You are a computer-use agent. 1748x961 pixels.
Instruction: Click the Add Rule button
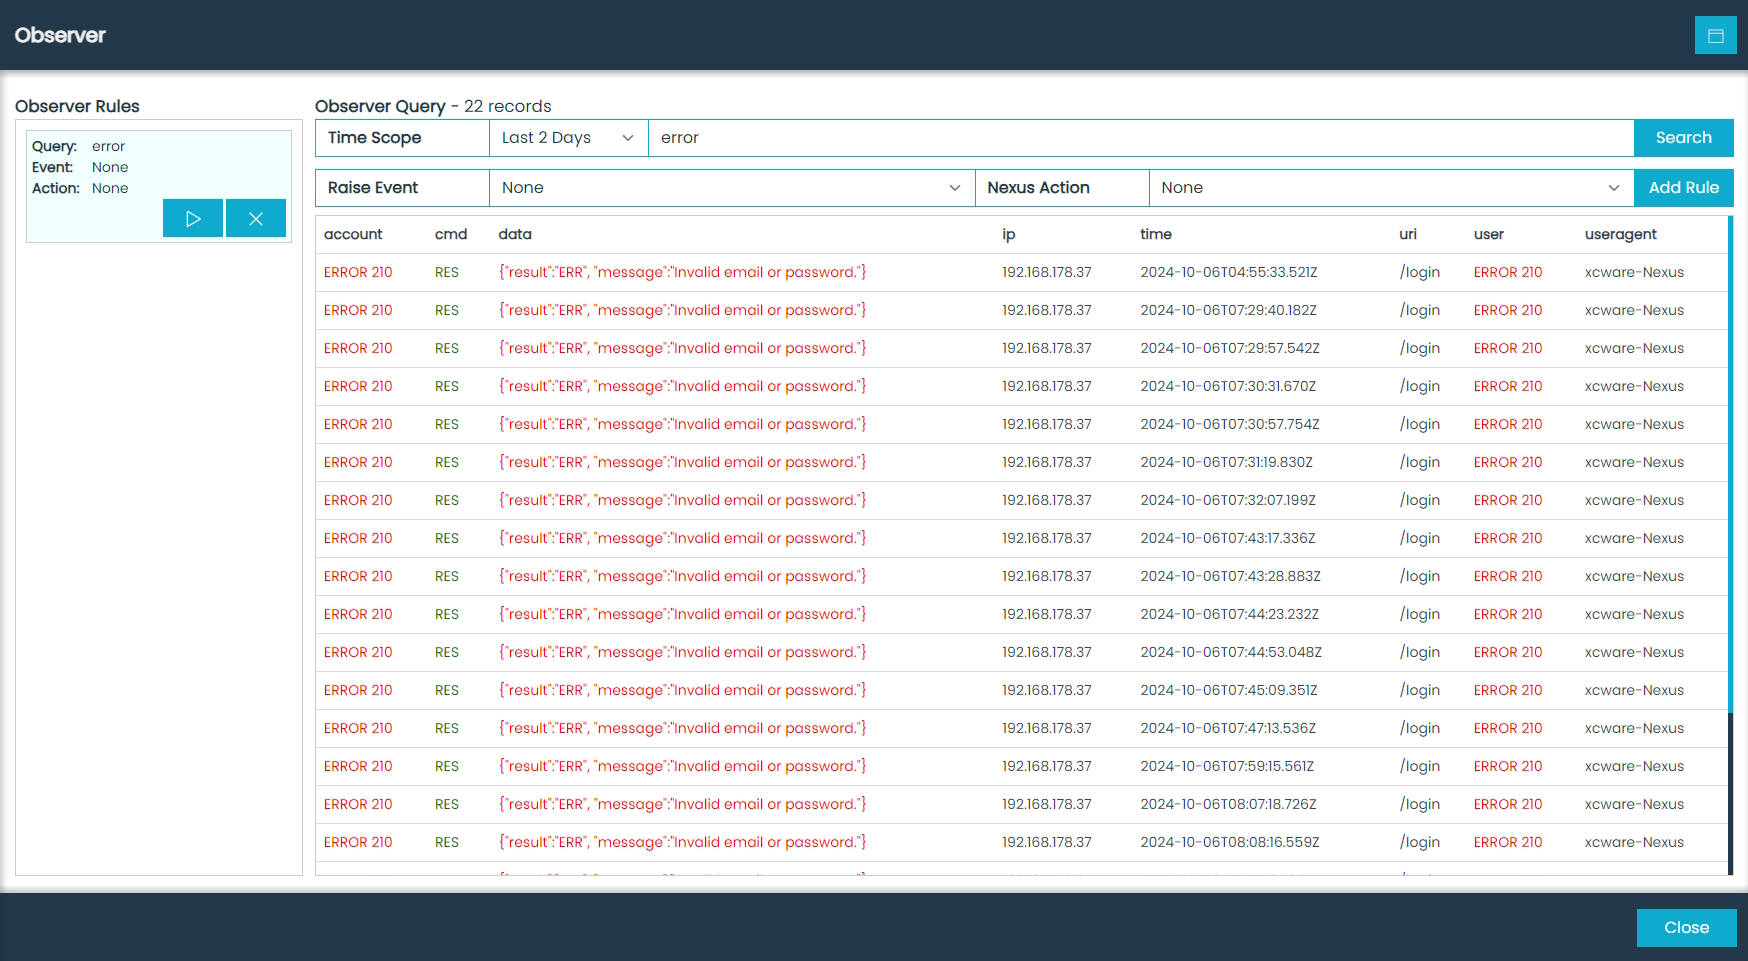coord(1683,187)
